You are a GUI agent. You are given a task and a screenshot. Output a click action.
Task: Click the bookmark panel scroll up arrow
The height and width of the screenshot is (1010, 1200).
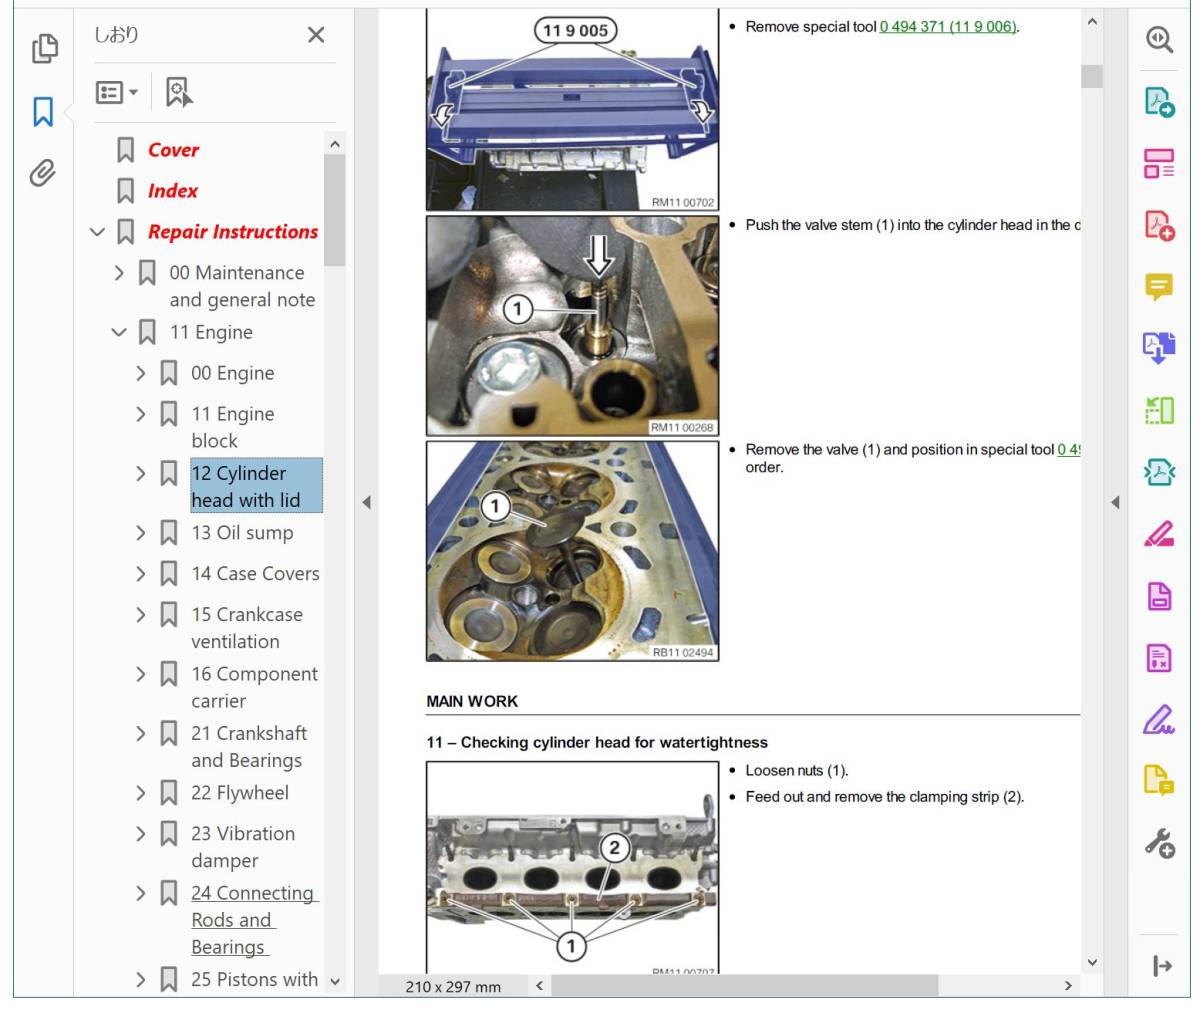334,144
